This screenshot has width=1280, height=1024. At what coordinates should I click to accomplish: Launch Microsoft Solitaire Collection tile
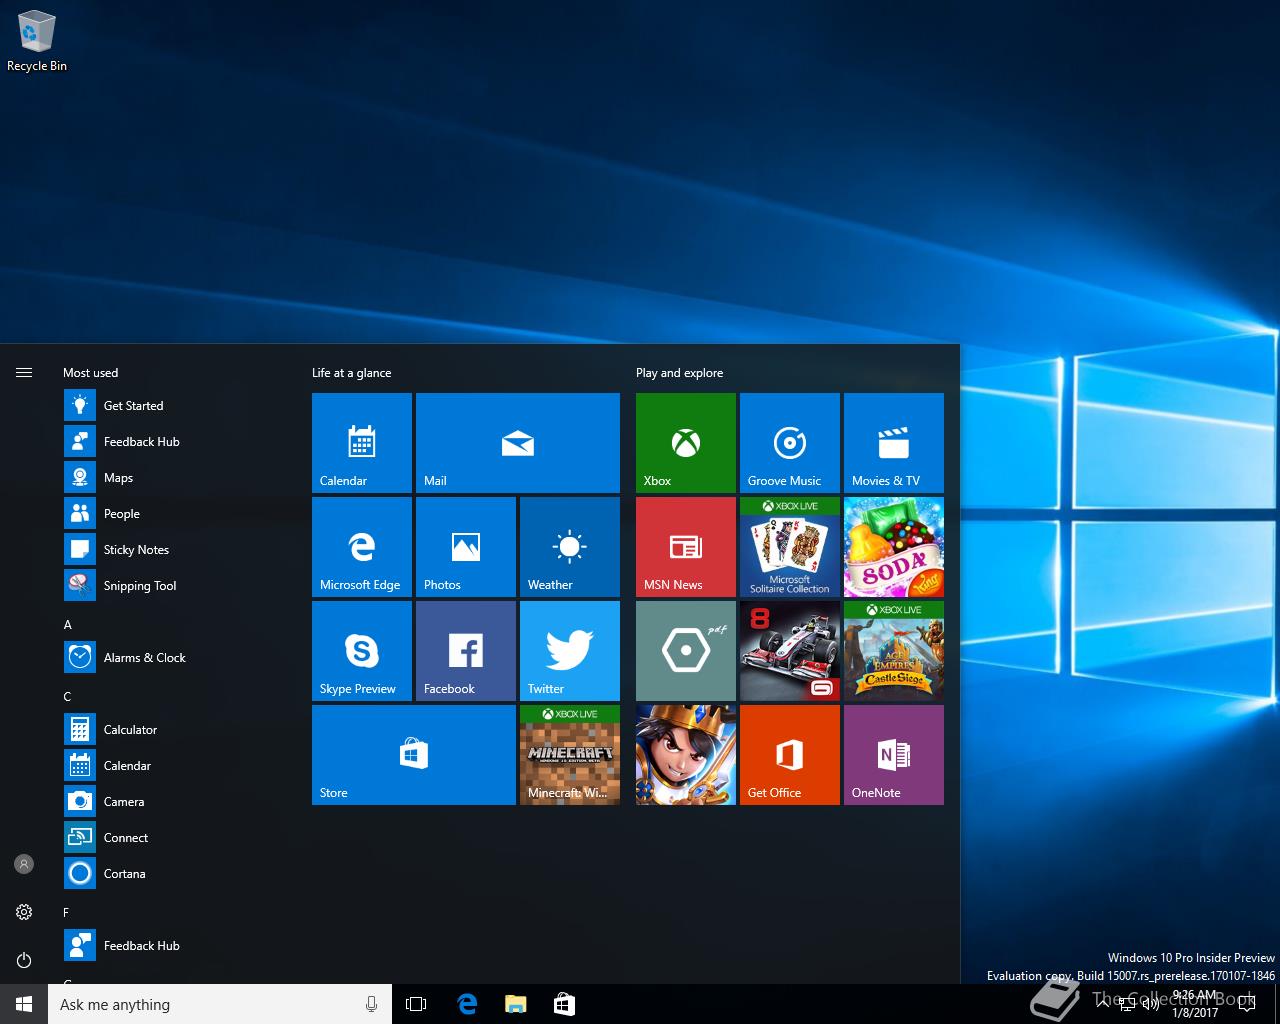click(x=790, y=547)
